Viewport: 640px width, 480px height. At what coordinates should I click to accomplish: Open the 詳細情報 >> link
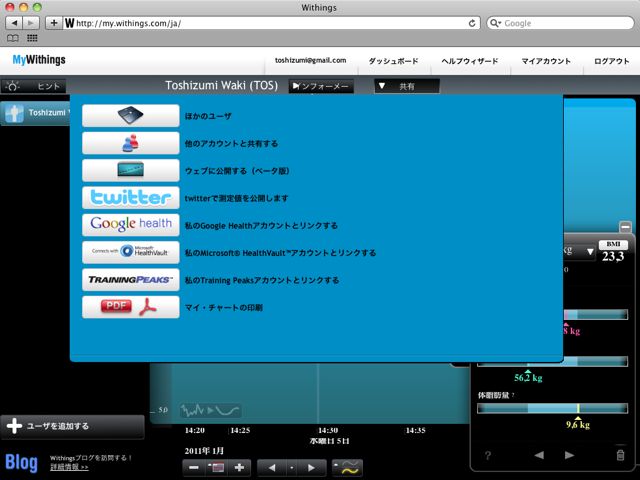[69, 467]
